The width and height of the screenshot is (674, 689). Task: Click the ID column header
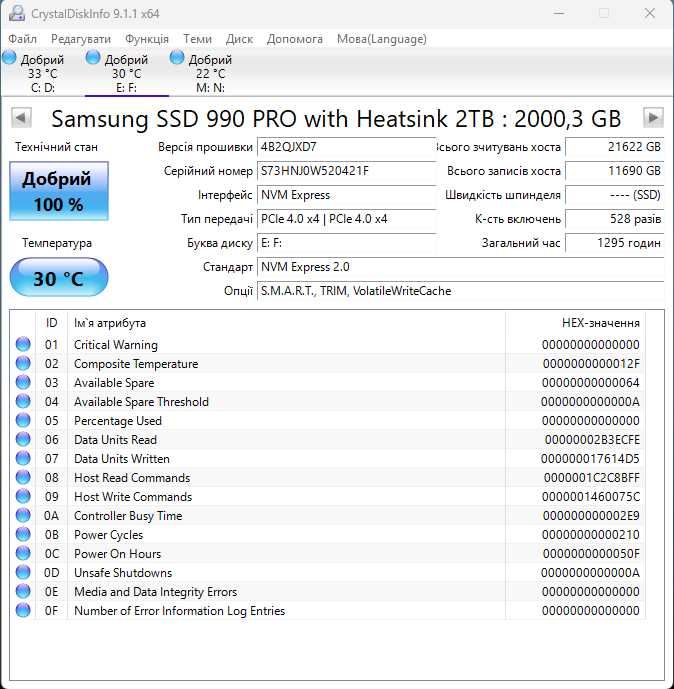(51, 323)
